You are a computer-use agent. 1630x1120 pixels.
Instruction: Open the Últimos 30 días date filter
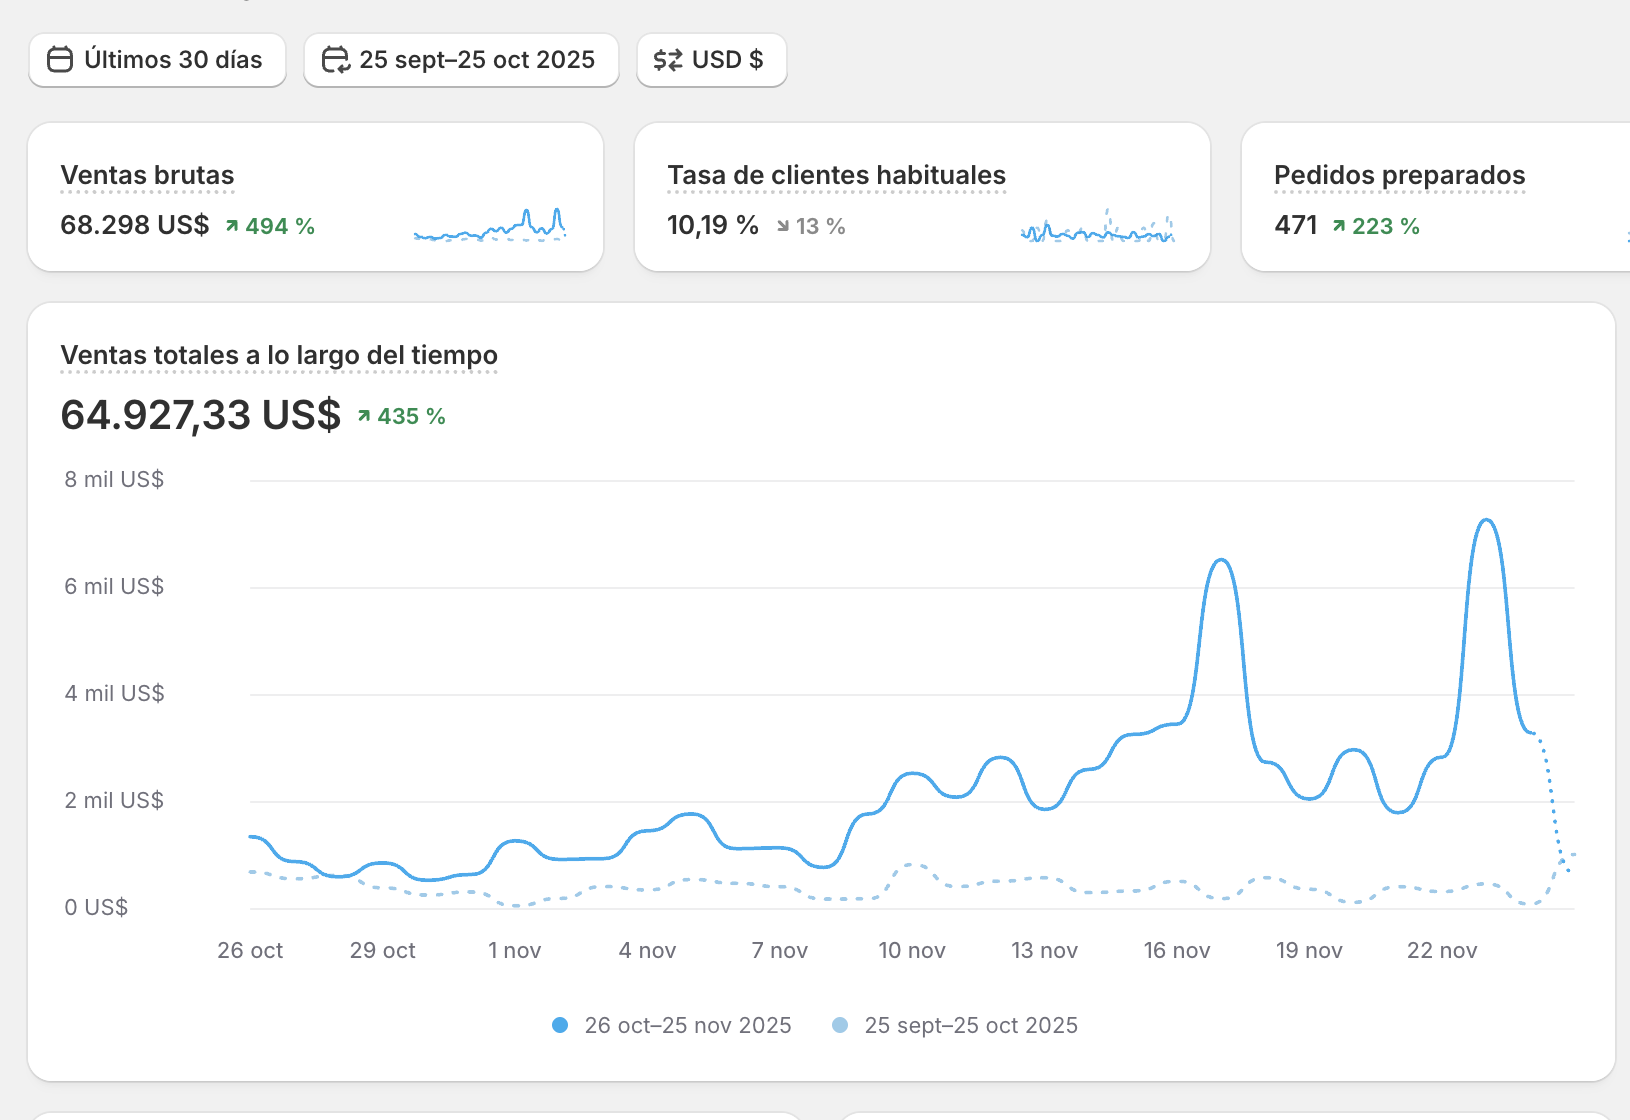click(157, 60)
